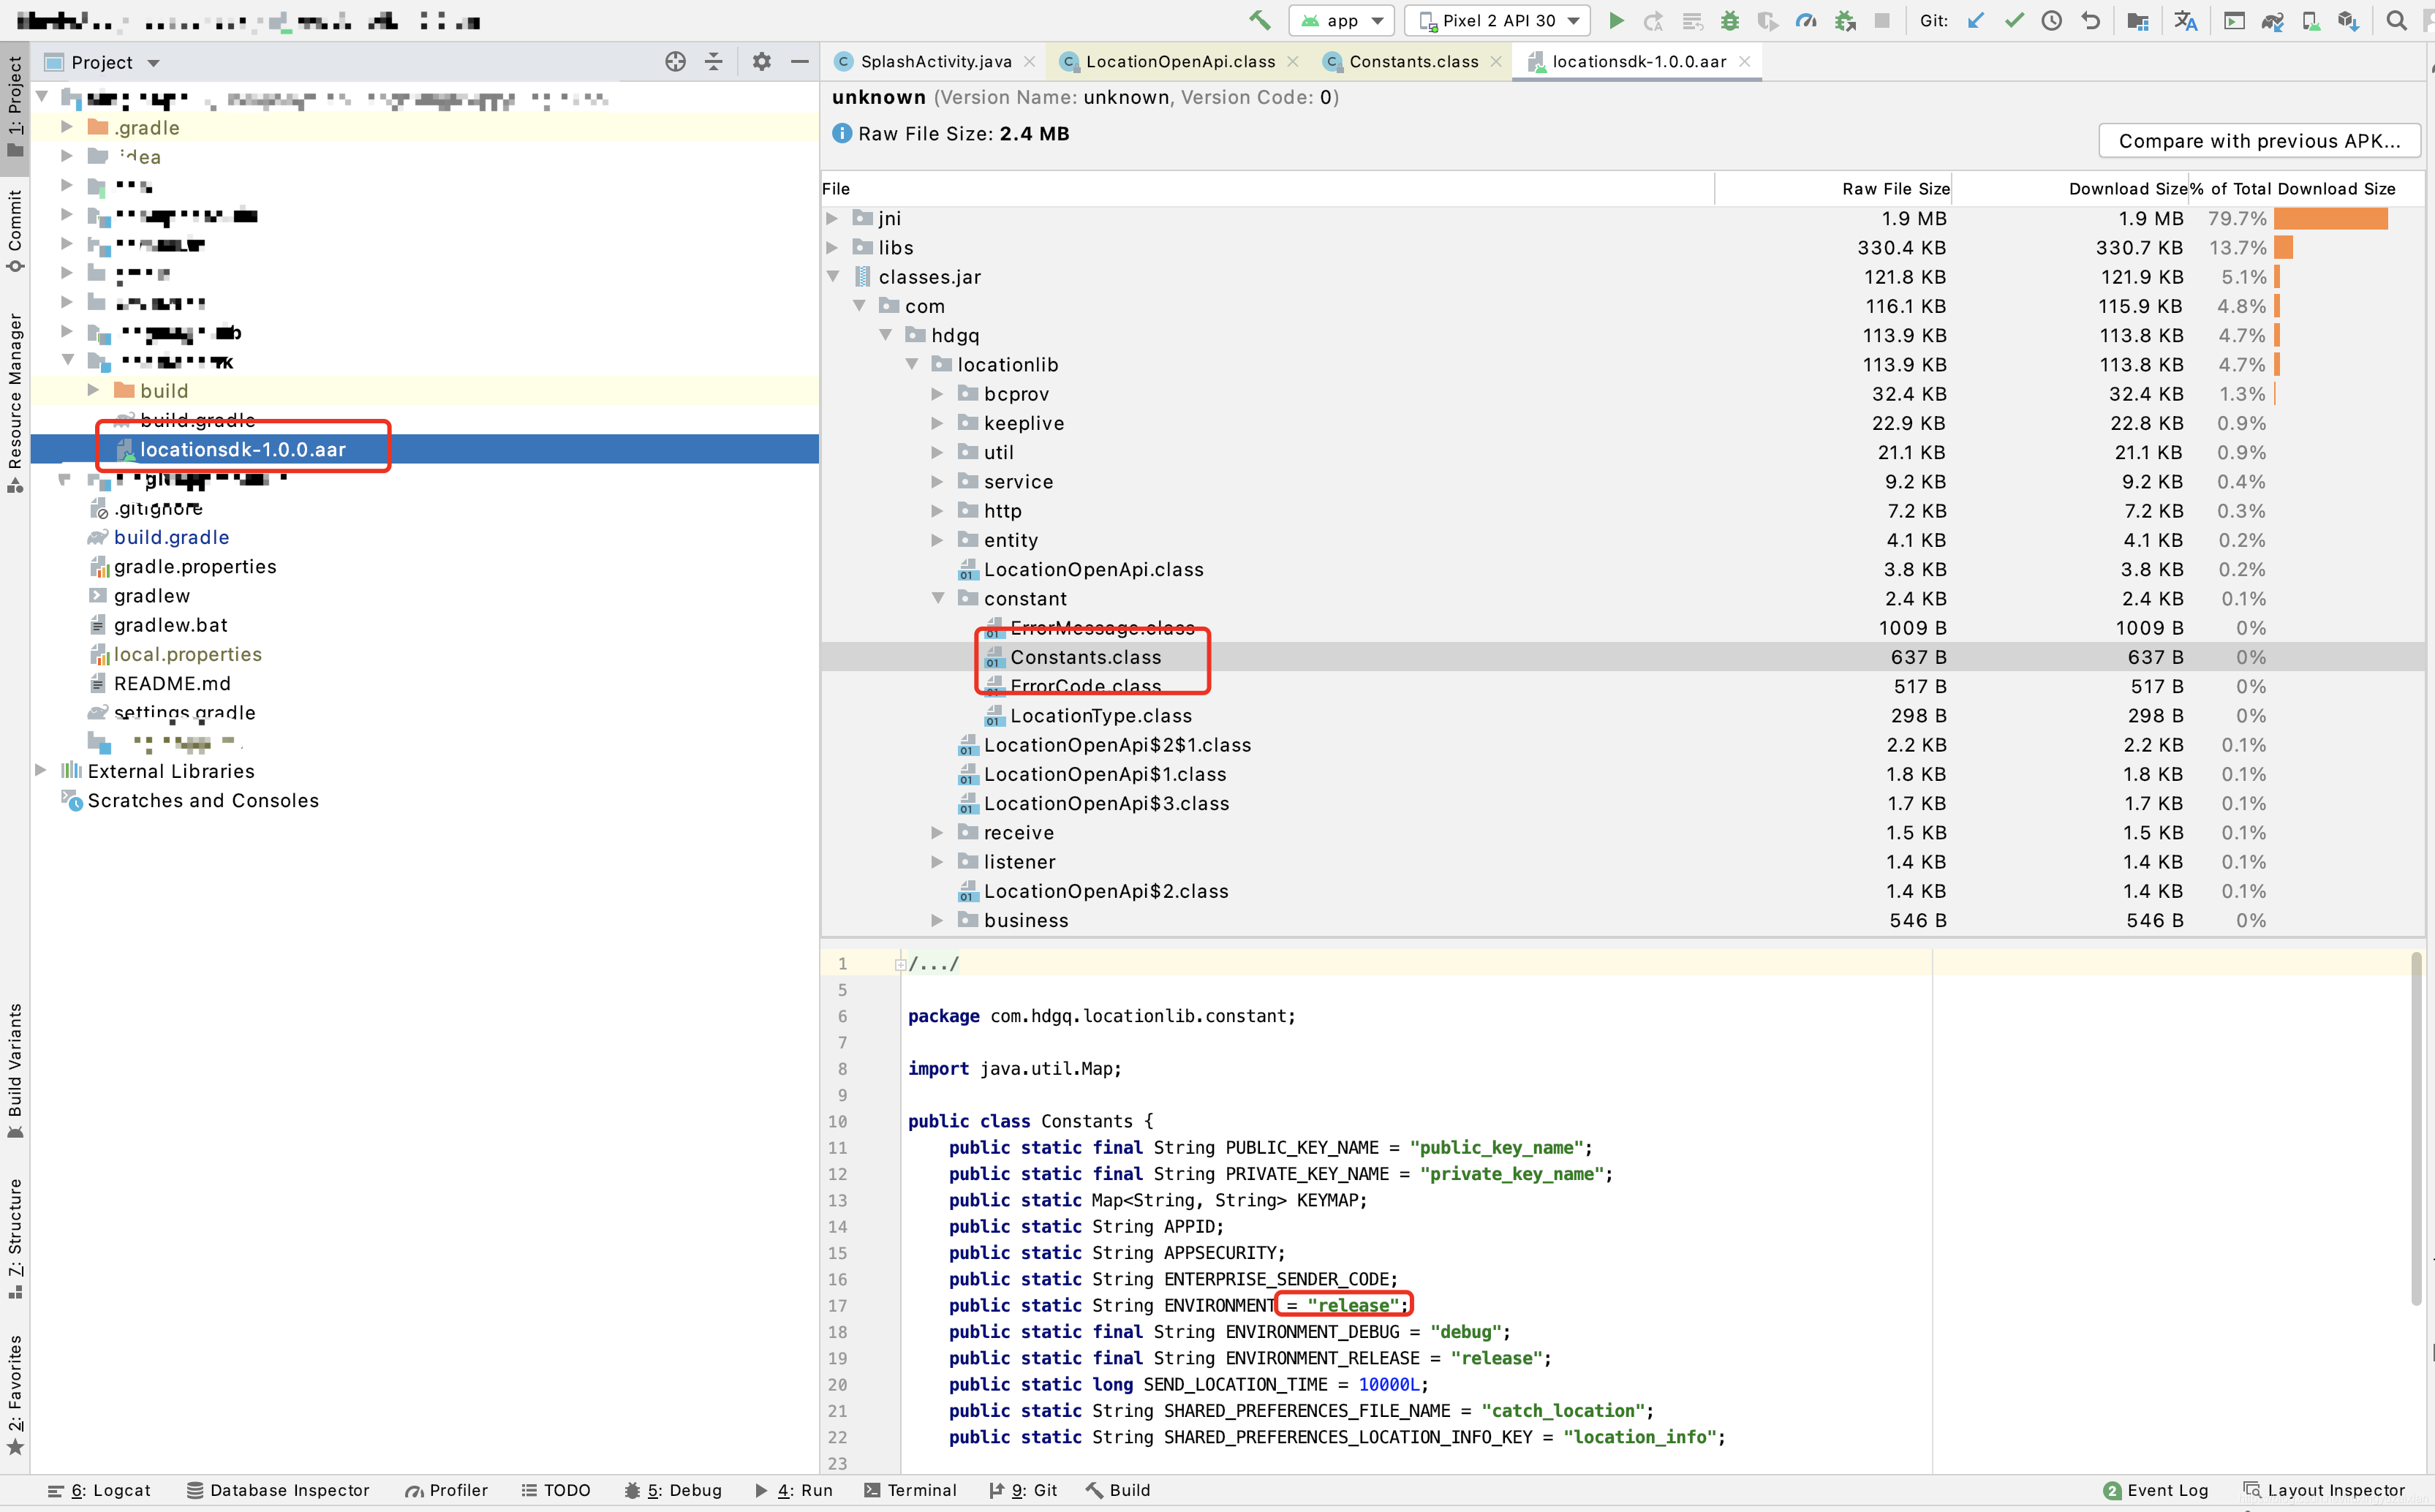Select README.md in the project tree

pos(172,683)
